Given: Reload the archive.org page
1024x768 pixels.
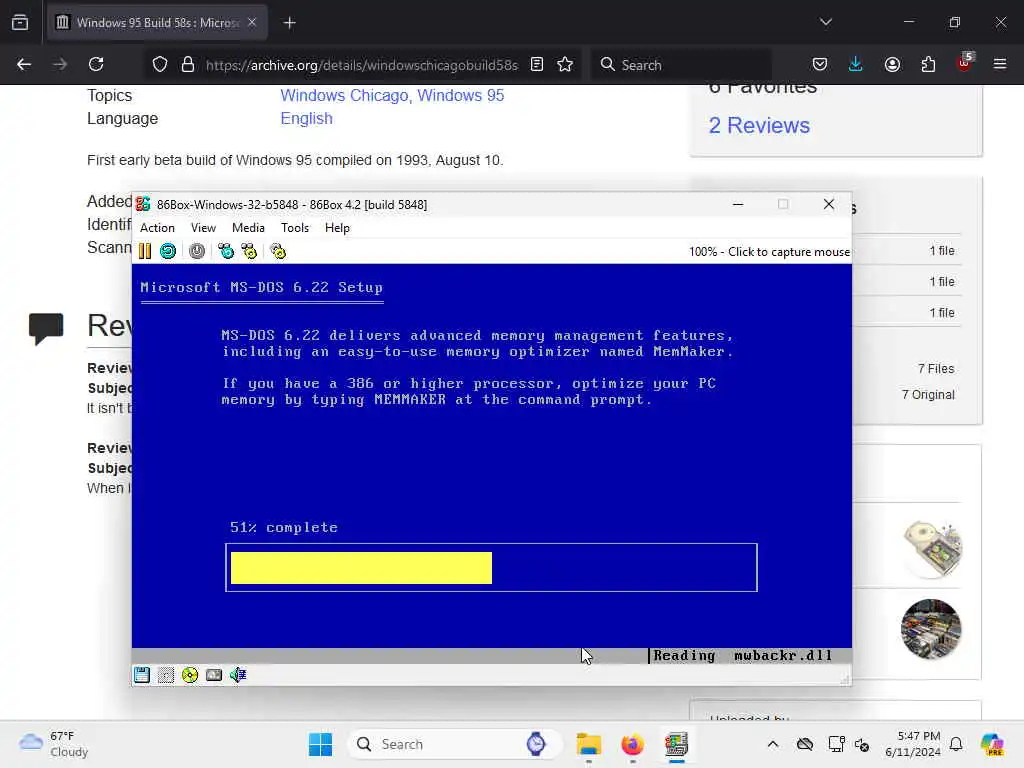Looking at the screenshot, I should (96, 65).
